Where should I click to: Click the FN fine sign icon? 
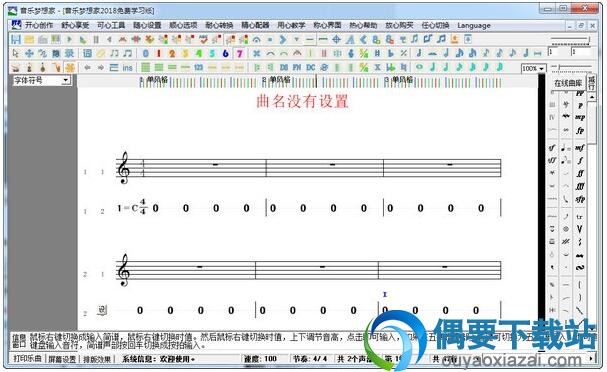click(x=297, y=67)
